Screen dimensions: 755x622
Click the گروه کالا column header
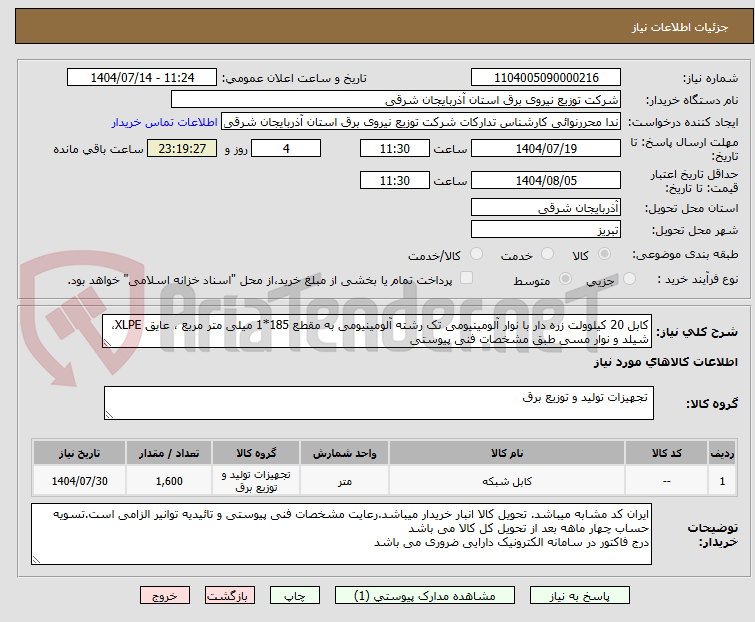[x=256, y=453]
